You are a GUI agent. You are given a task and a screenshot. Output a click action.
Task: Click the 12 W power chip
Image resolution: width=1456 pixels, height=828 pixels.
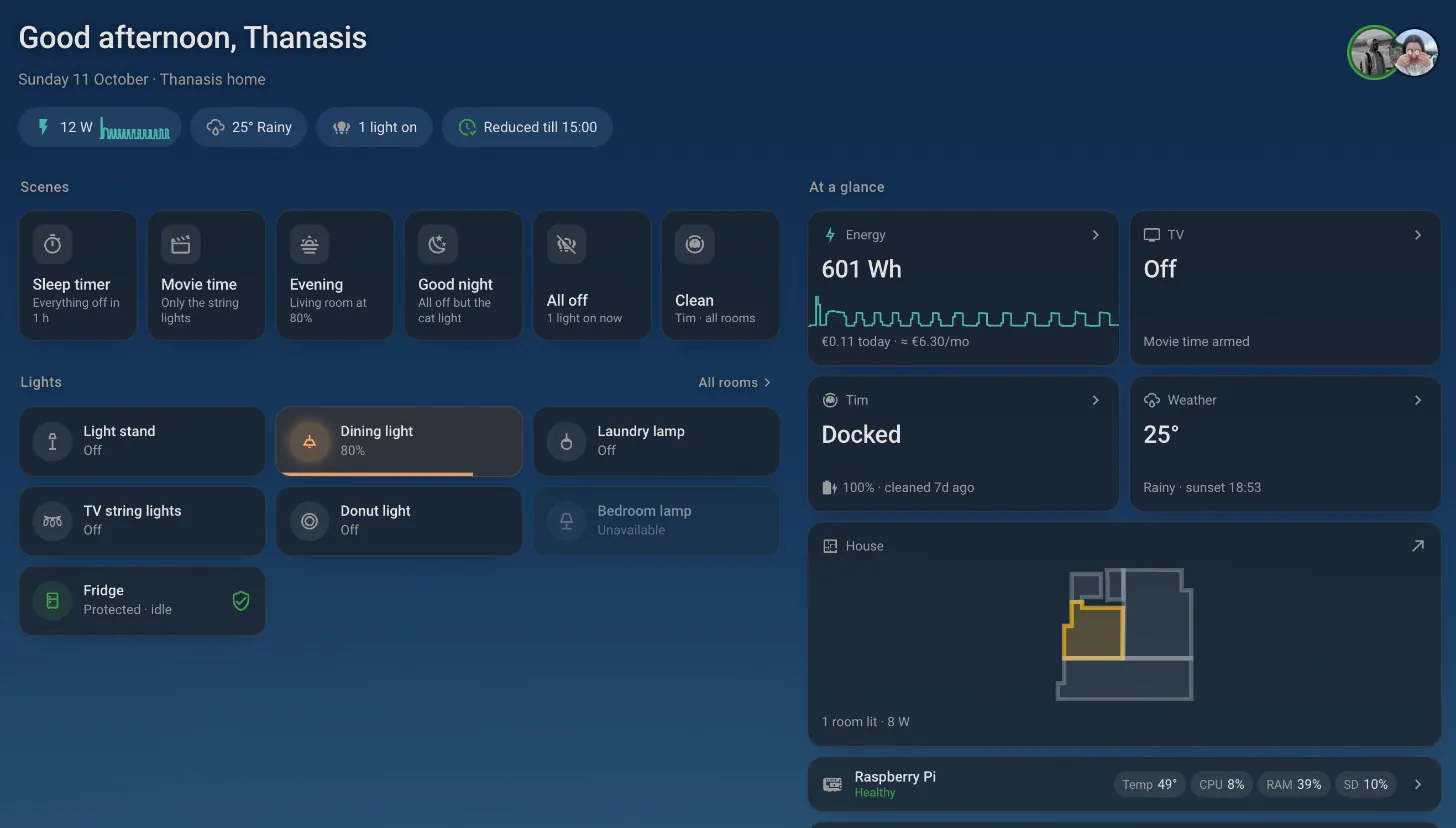(x=100, y=127)
